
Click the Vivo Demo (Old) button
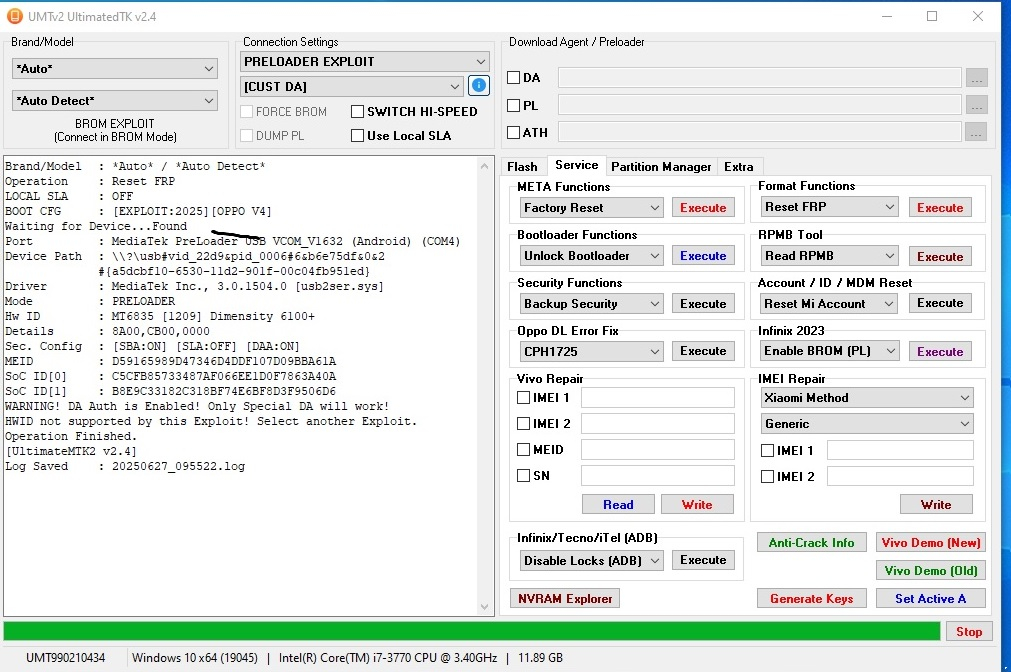(x=930, y=570)
